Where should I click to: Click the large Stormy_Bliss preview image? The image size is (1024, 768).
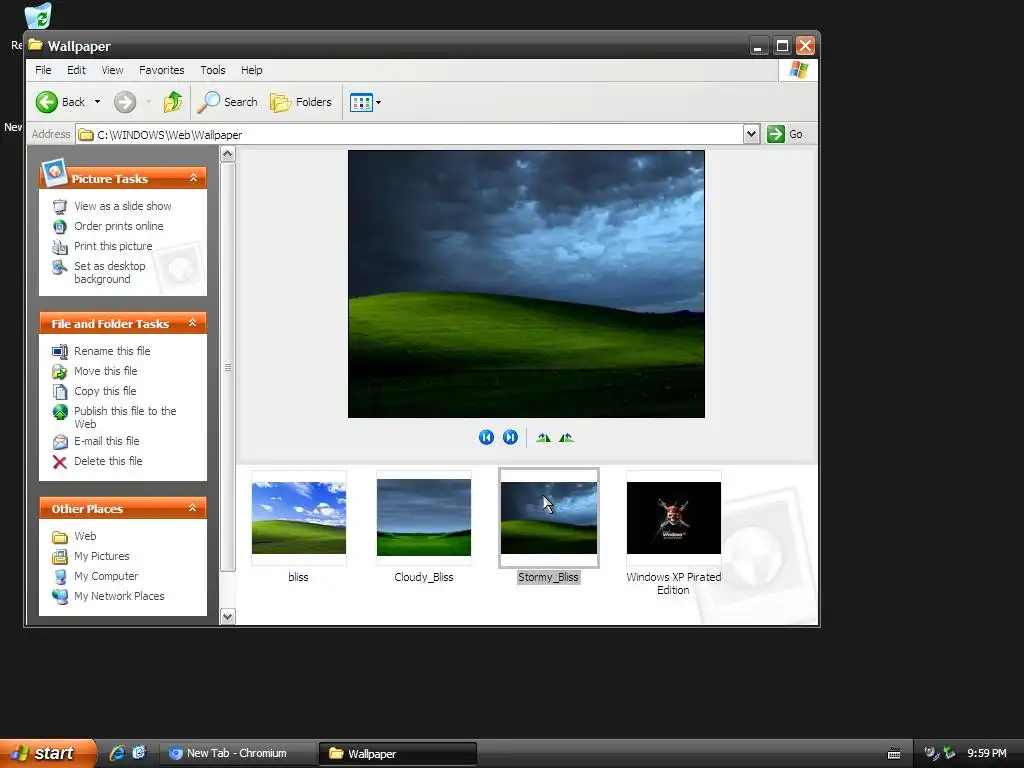[x=526, y=284]
